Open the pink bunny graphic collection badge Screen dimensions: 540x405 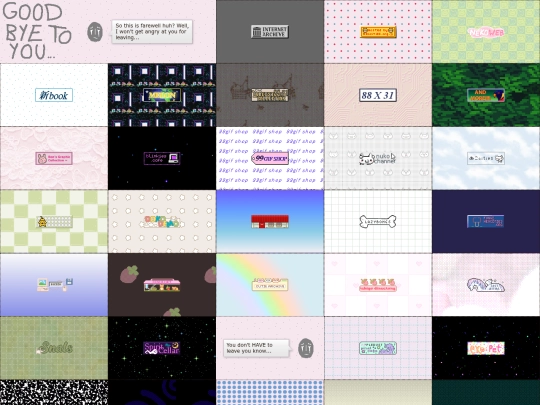(54, 158)
